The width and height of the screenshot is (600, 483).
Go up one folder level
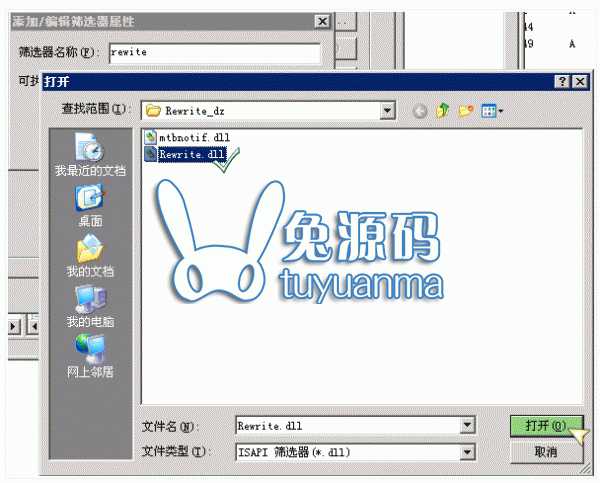point(442,111)
